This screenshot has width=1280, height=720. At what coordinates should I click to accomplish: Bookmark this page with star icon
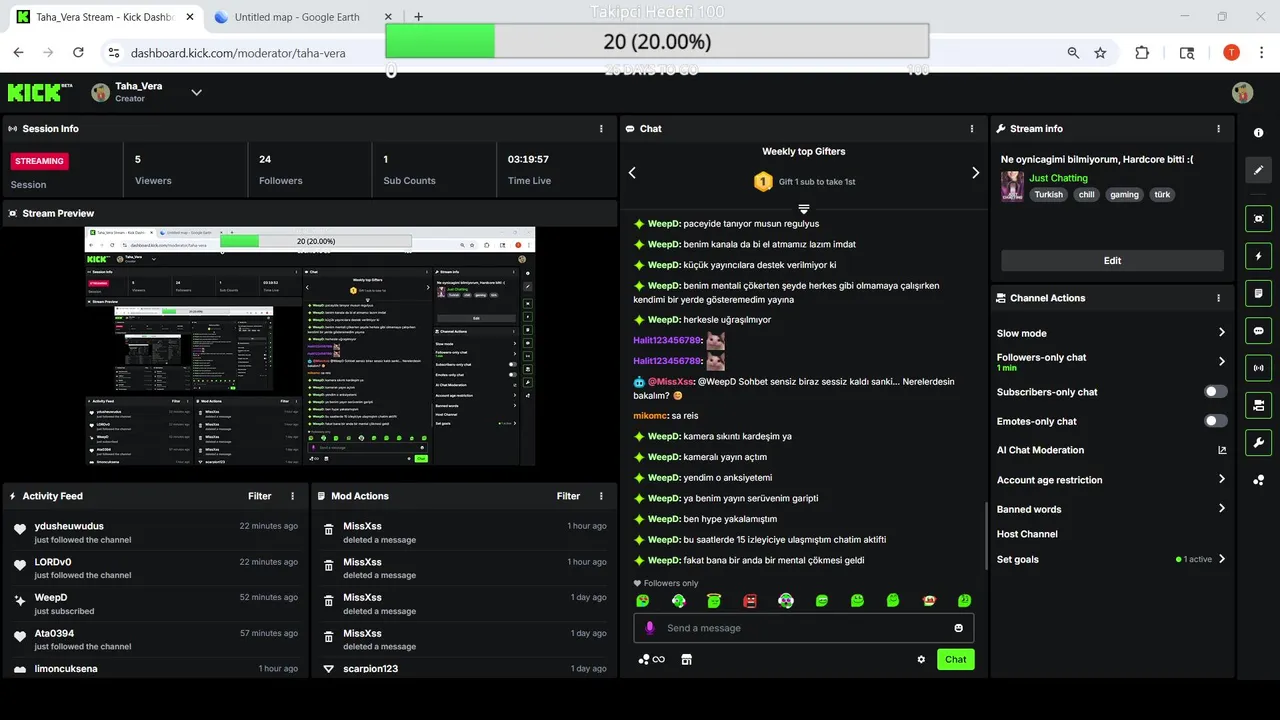(x=1100, y=53)
